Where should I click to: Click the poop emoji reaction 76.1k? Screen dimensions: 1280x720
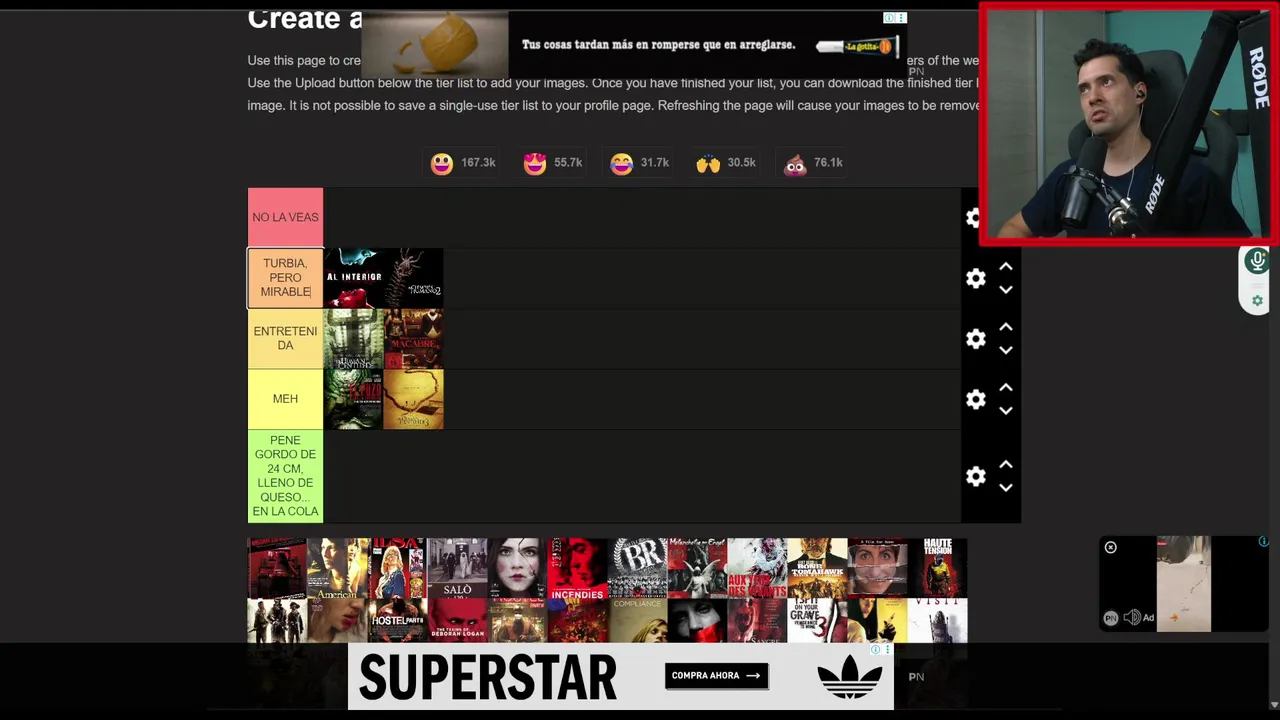813,163
